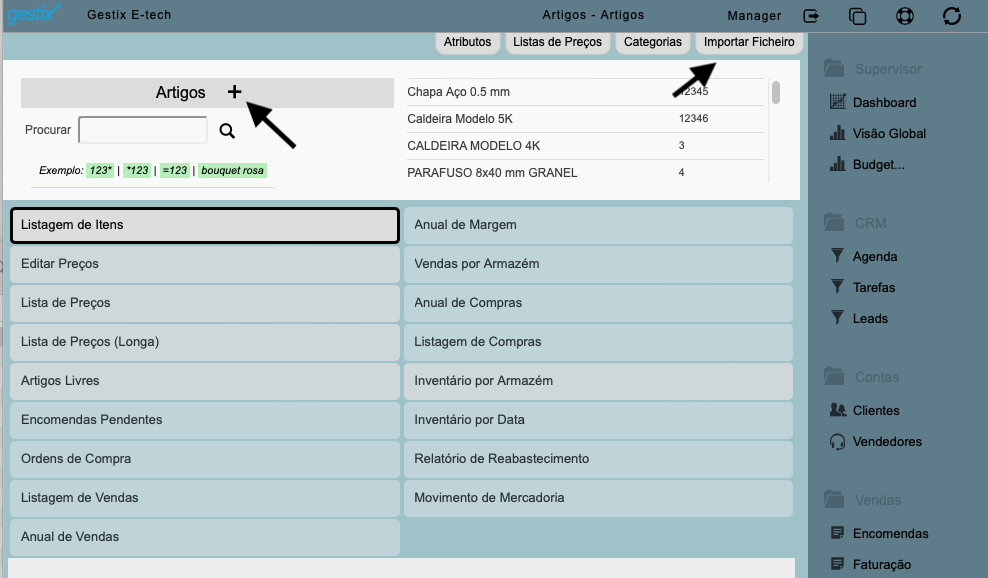Switch to the Listas de Preços tab
The width and height of the screenshot is (988, 578).
click(x=557, y=42)
